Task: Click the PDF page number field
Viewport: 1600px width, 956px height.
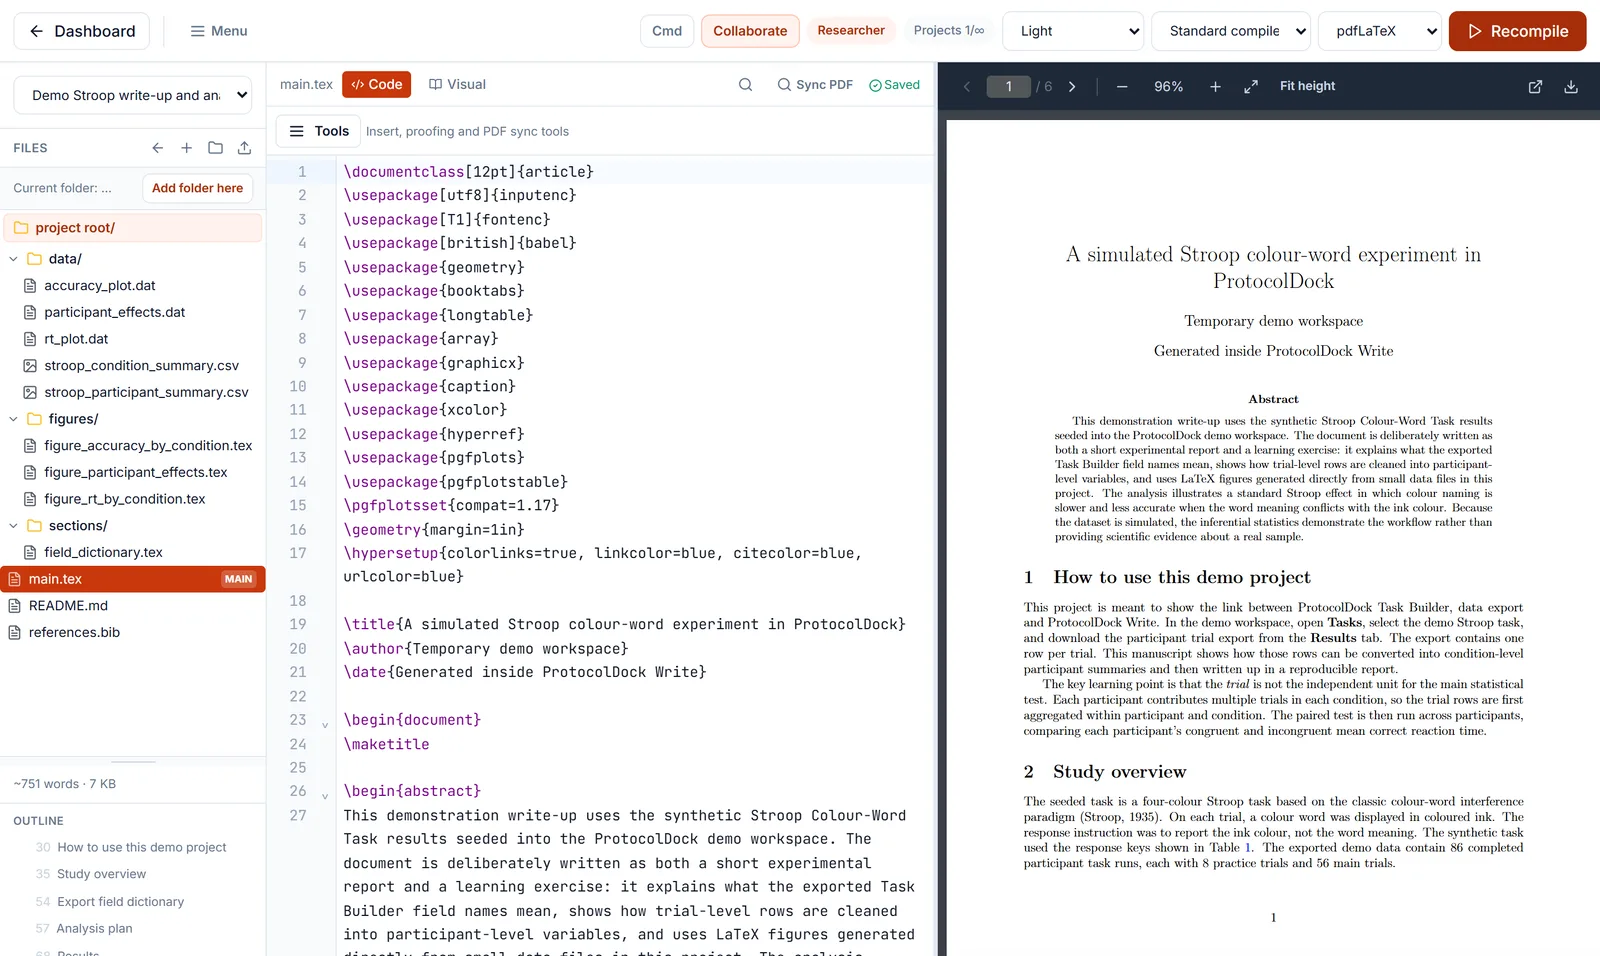Action: coord(1008,87)
